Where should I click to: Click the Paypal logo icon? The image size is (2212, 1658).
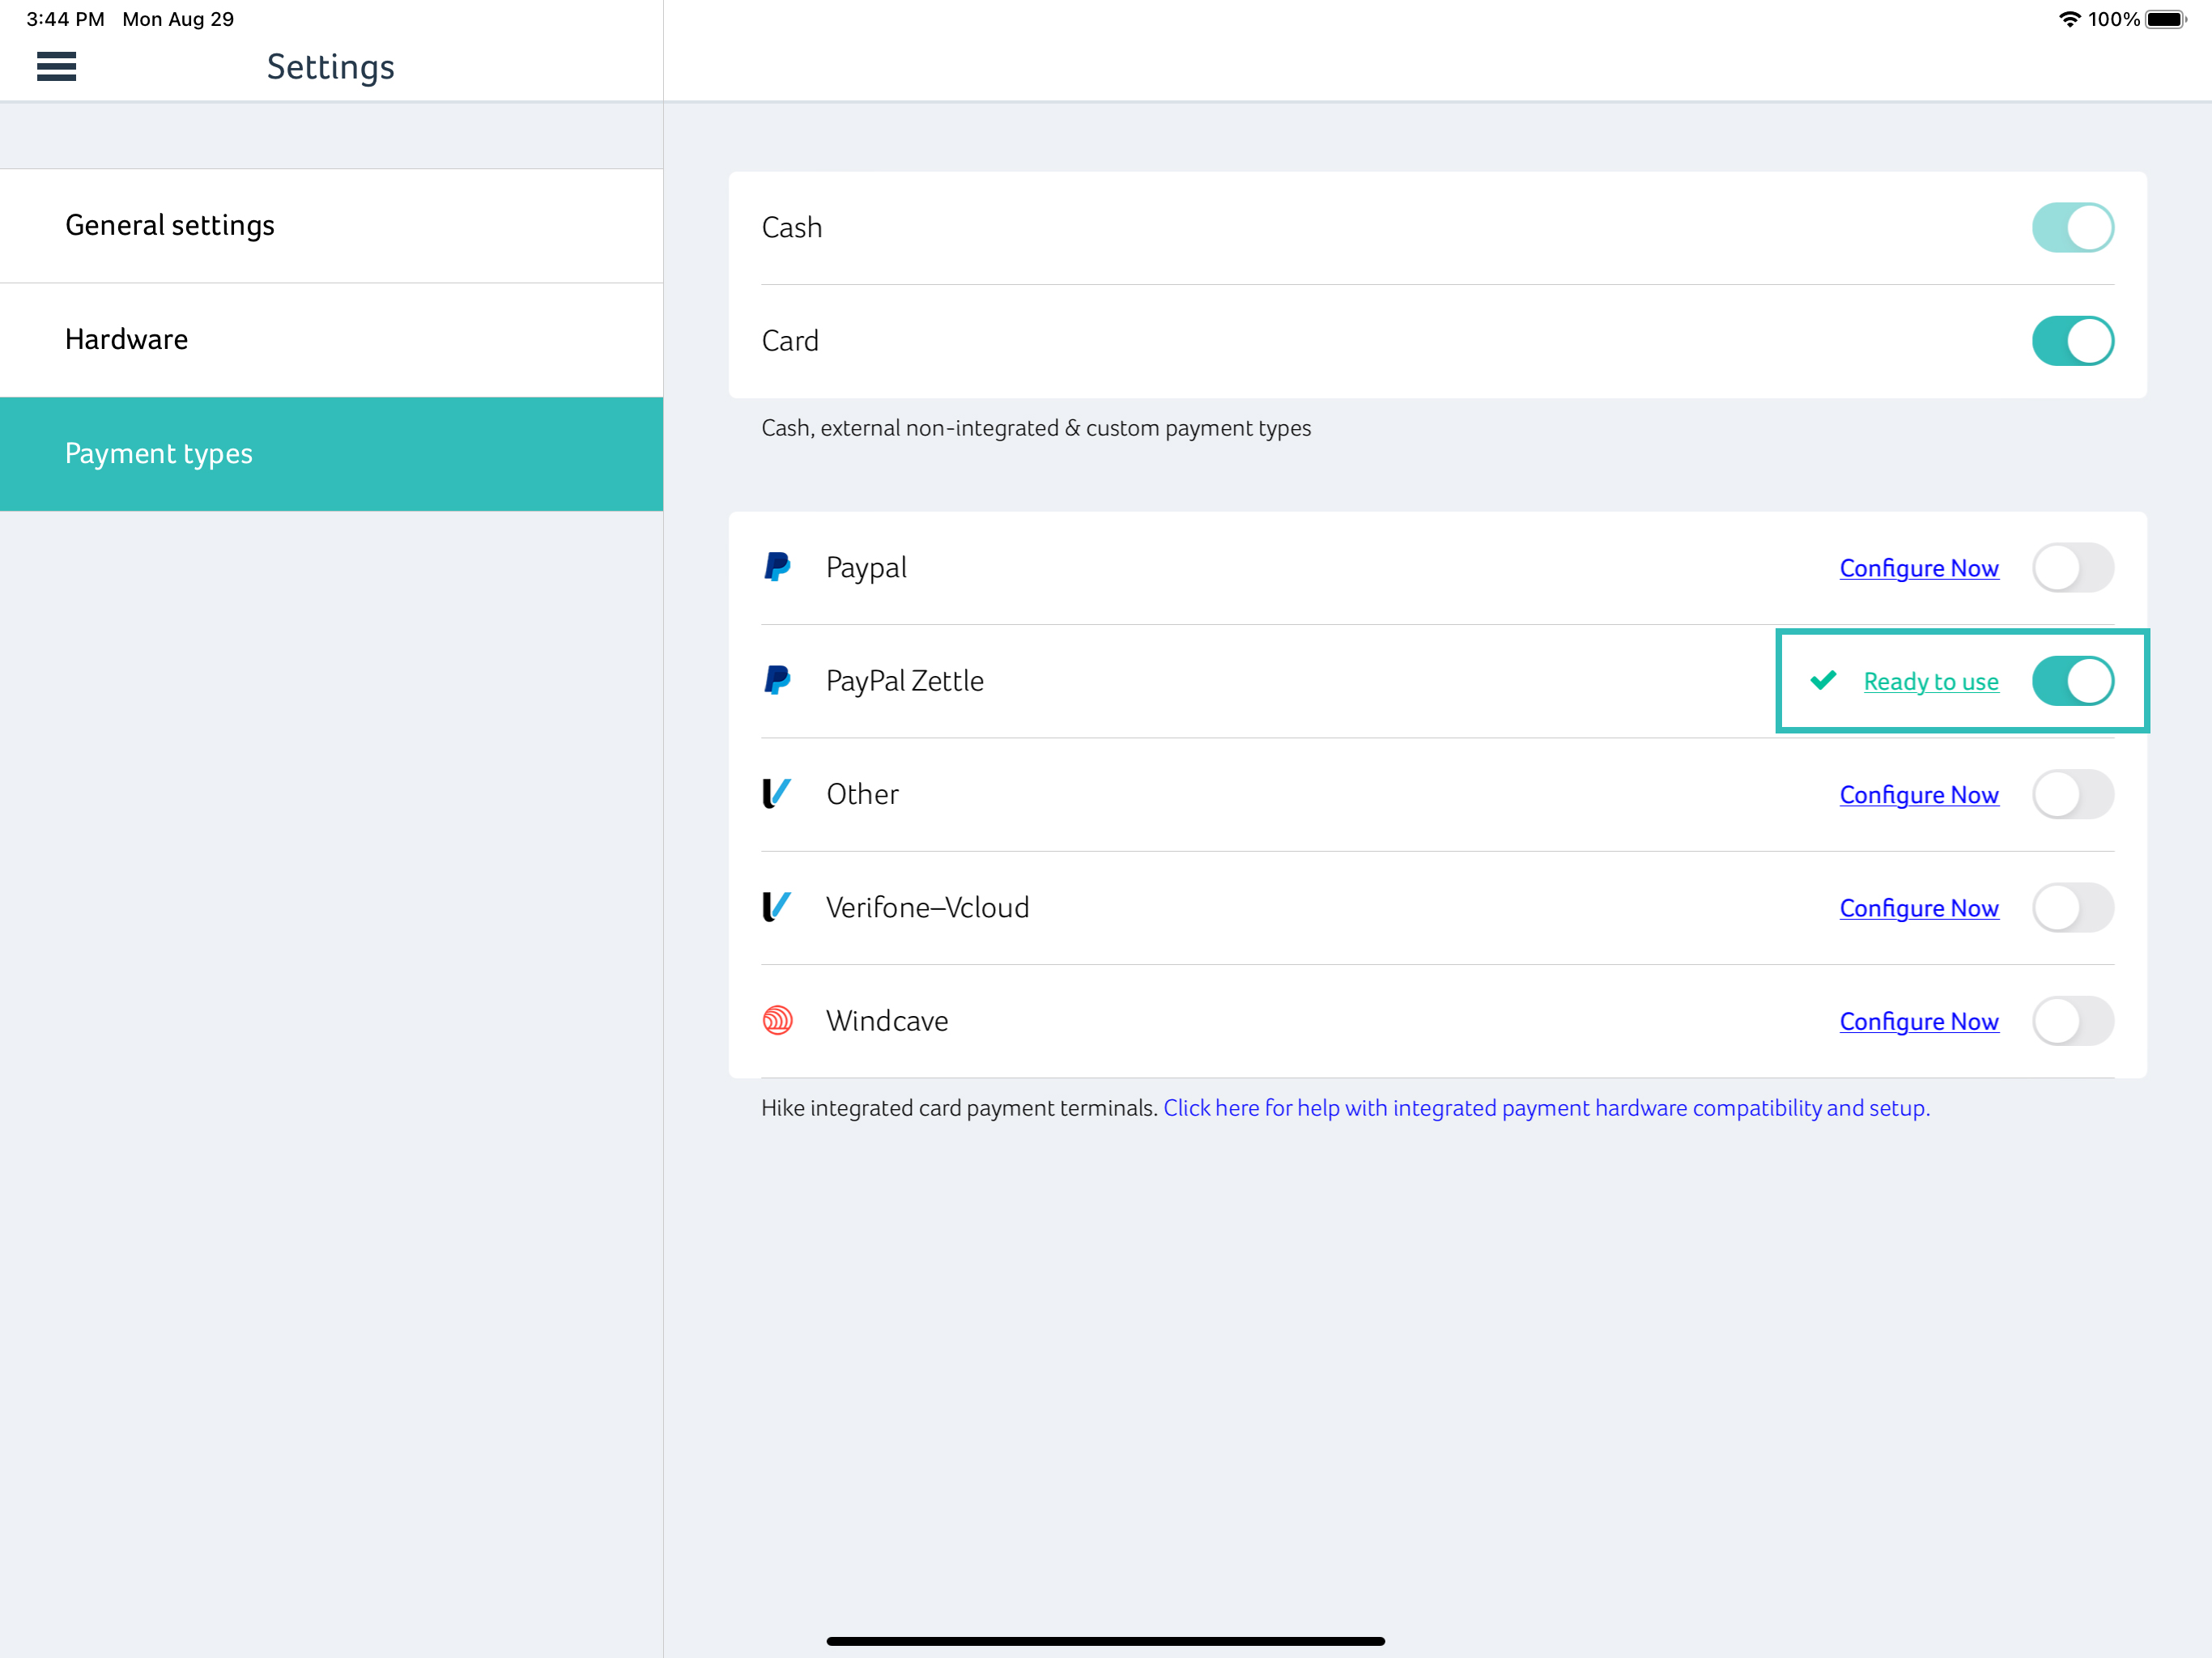(777, 567)
